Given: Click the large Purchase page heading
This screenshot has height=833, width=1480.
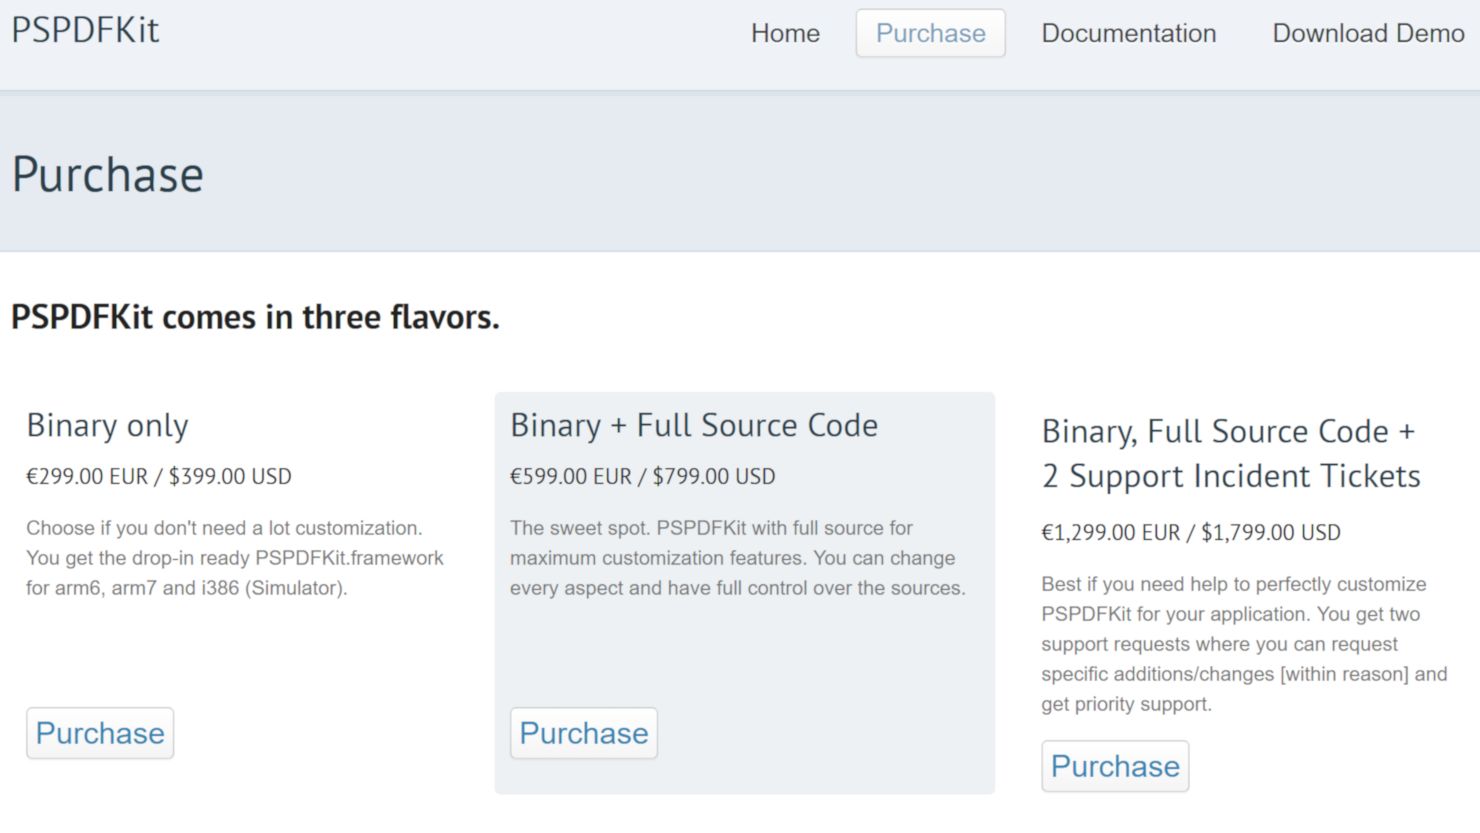Looking at the screenshot, I should pos(108,175).
